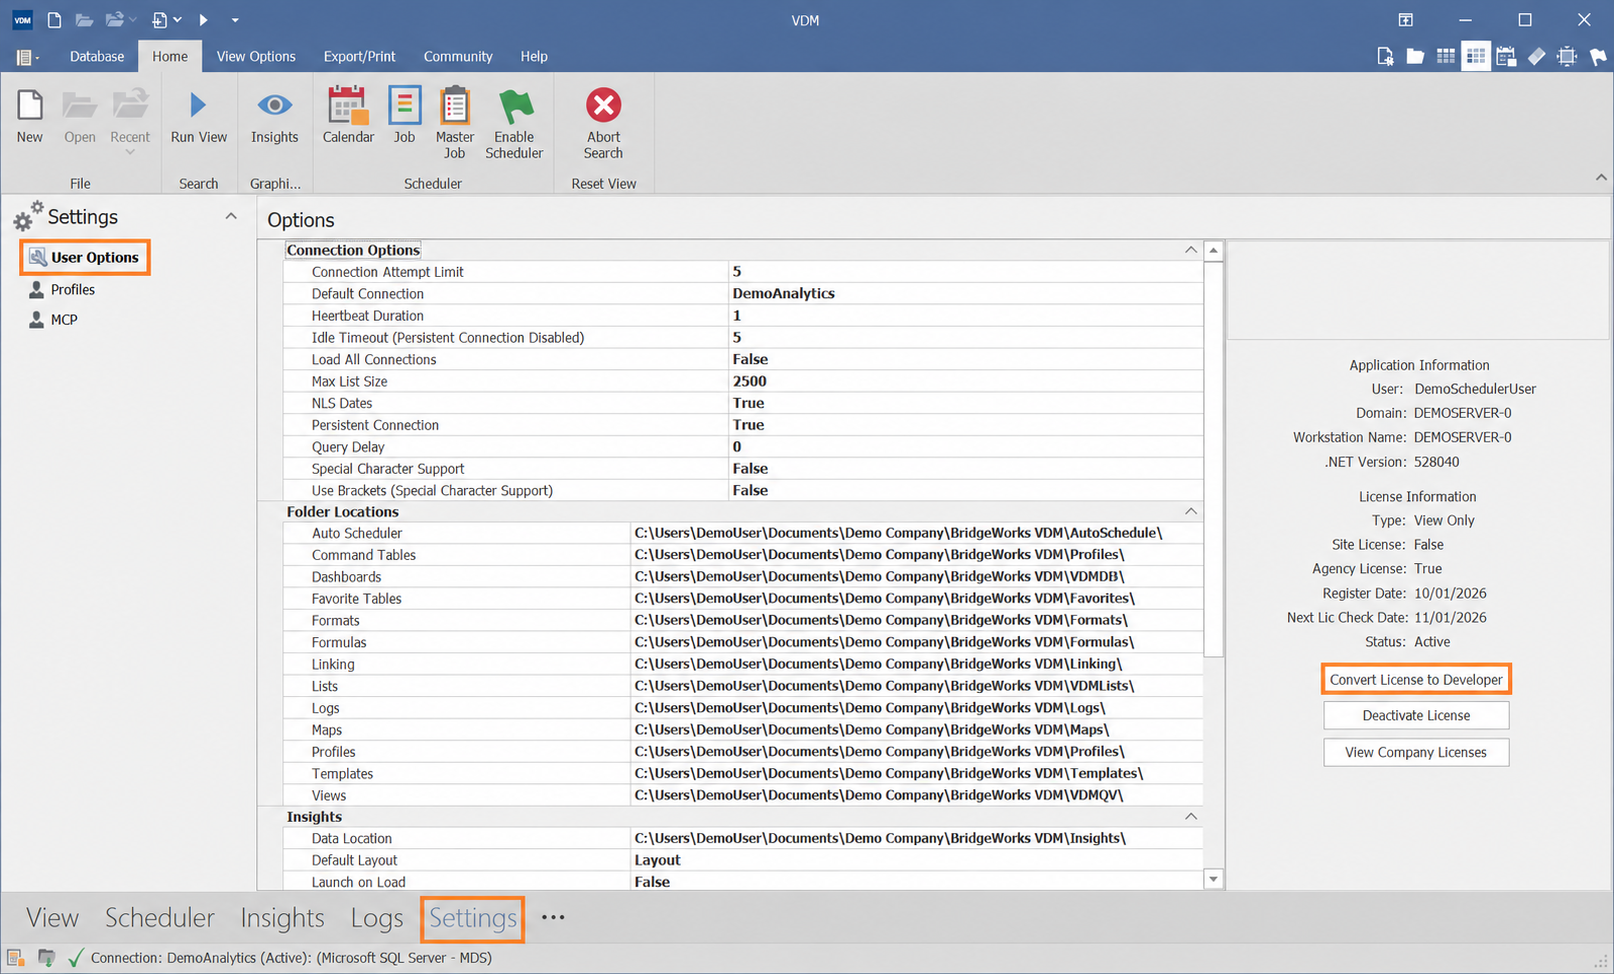
Task: Click the Default Connection value DemoAnalytics
Action: [784, 294]
